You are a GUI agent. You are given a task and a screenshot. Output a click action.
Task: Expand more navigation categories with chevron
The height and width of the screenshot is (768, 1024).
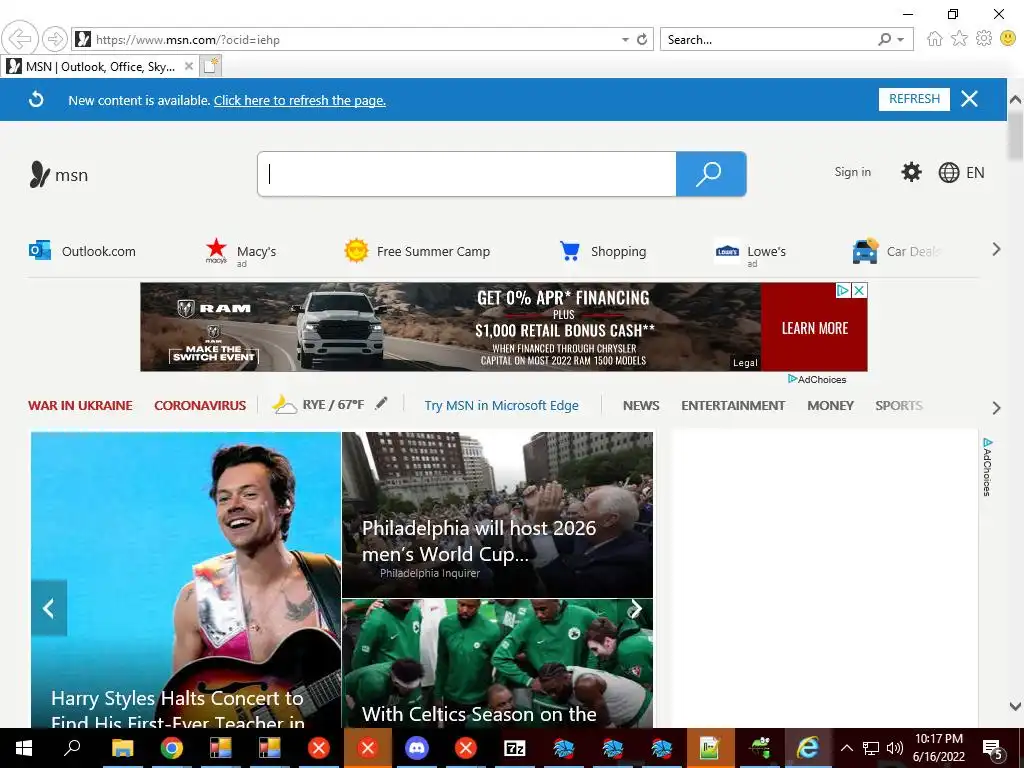coord(996,408)
